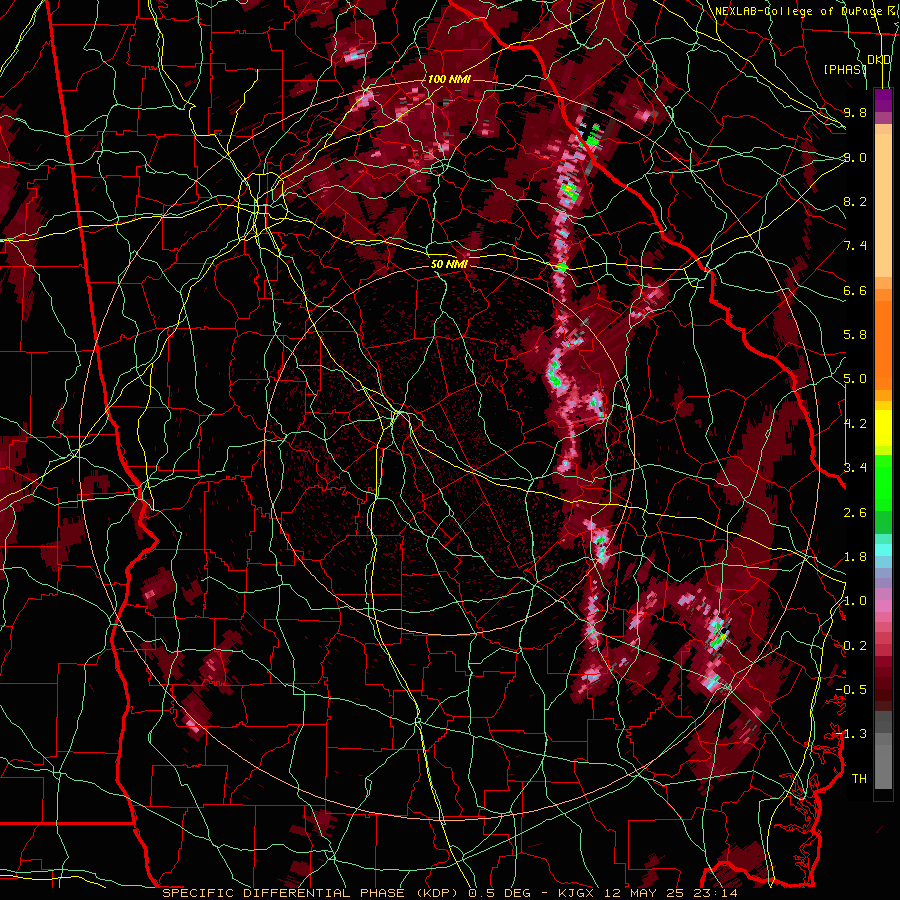900x900 pixels.
Task: Click the 5.0 value on the color scale
Action: pos(855,379)
